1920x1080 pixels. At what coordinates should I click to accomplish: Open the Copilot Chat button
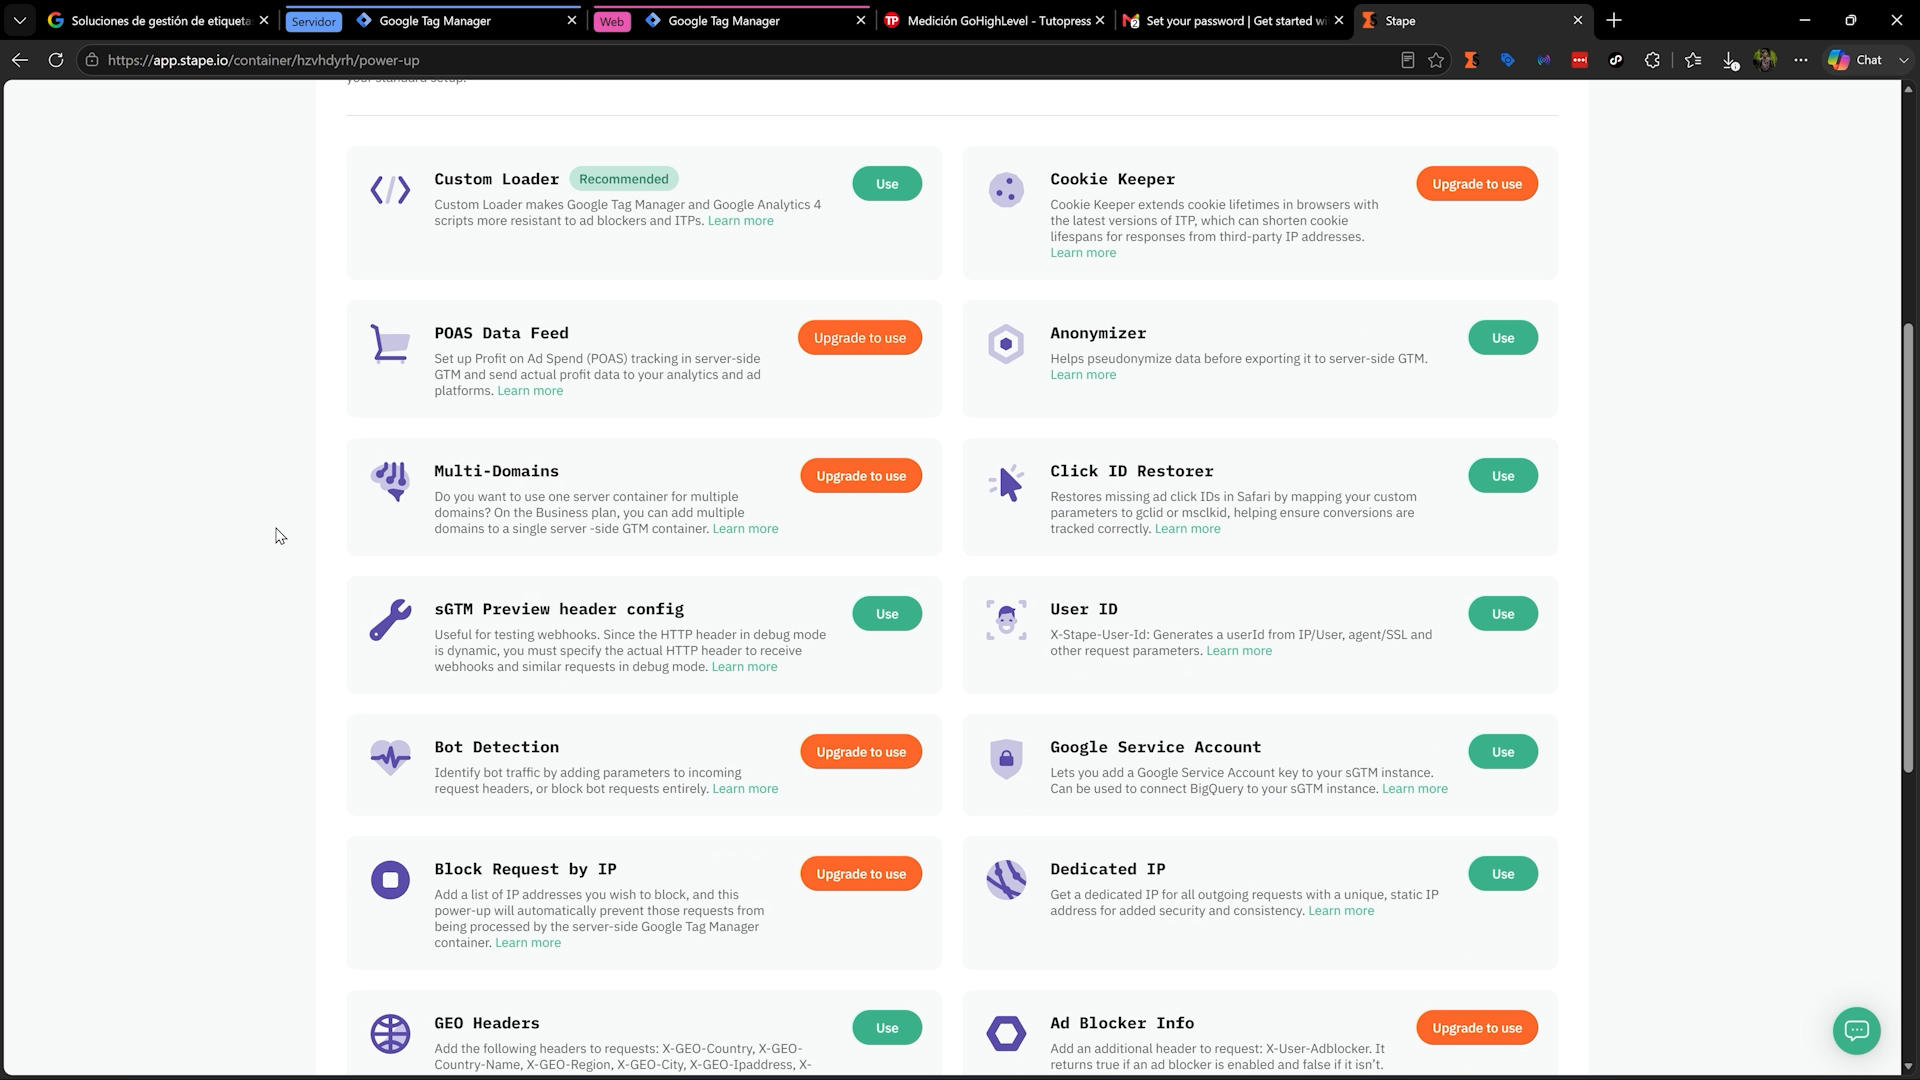click(x=1856, y=60)
